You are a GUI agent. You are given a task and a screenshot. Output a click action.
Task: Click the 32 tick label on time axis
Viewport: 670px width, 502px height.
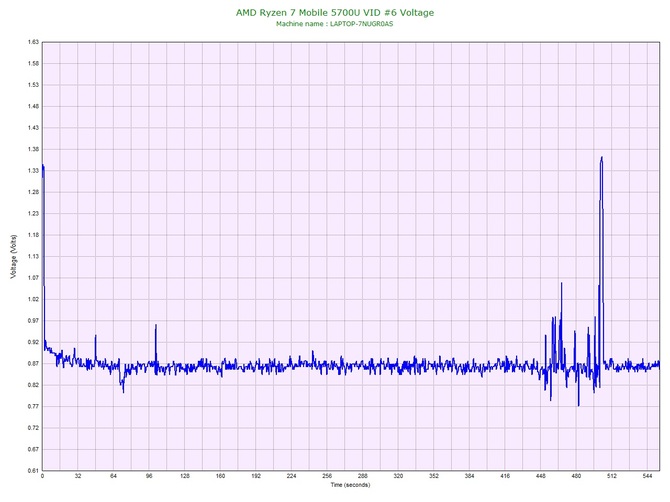[x=78, y=476]
